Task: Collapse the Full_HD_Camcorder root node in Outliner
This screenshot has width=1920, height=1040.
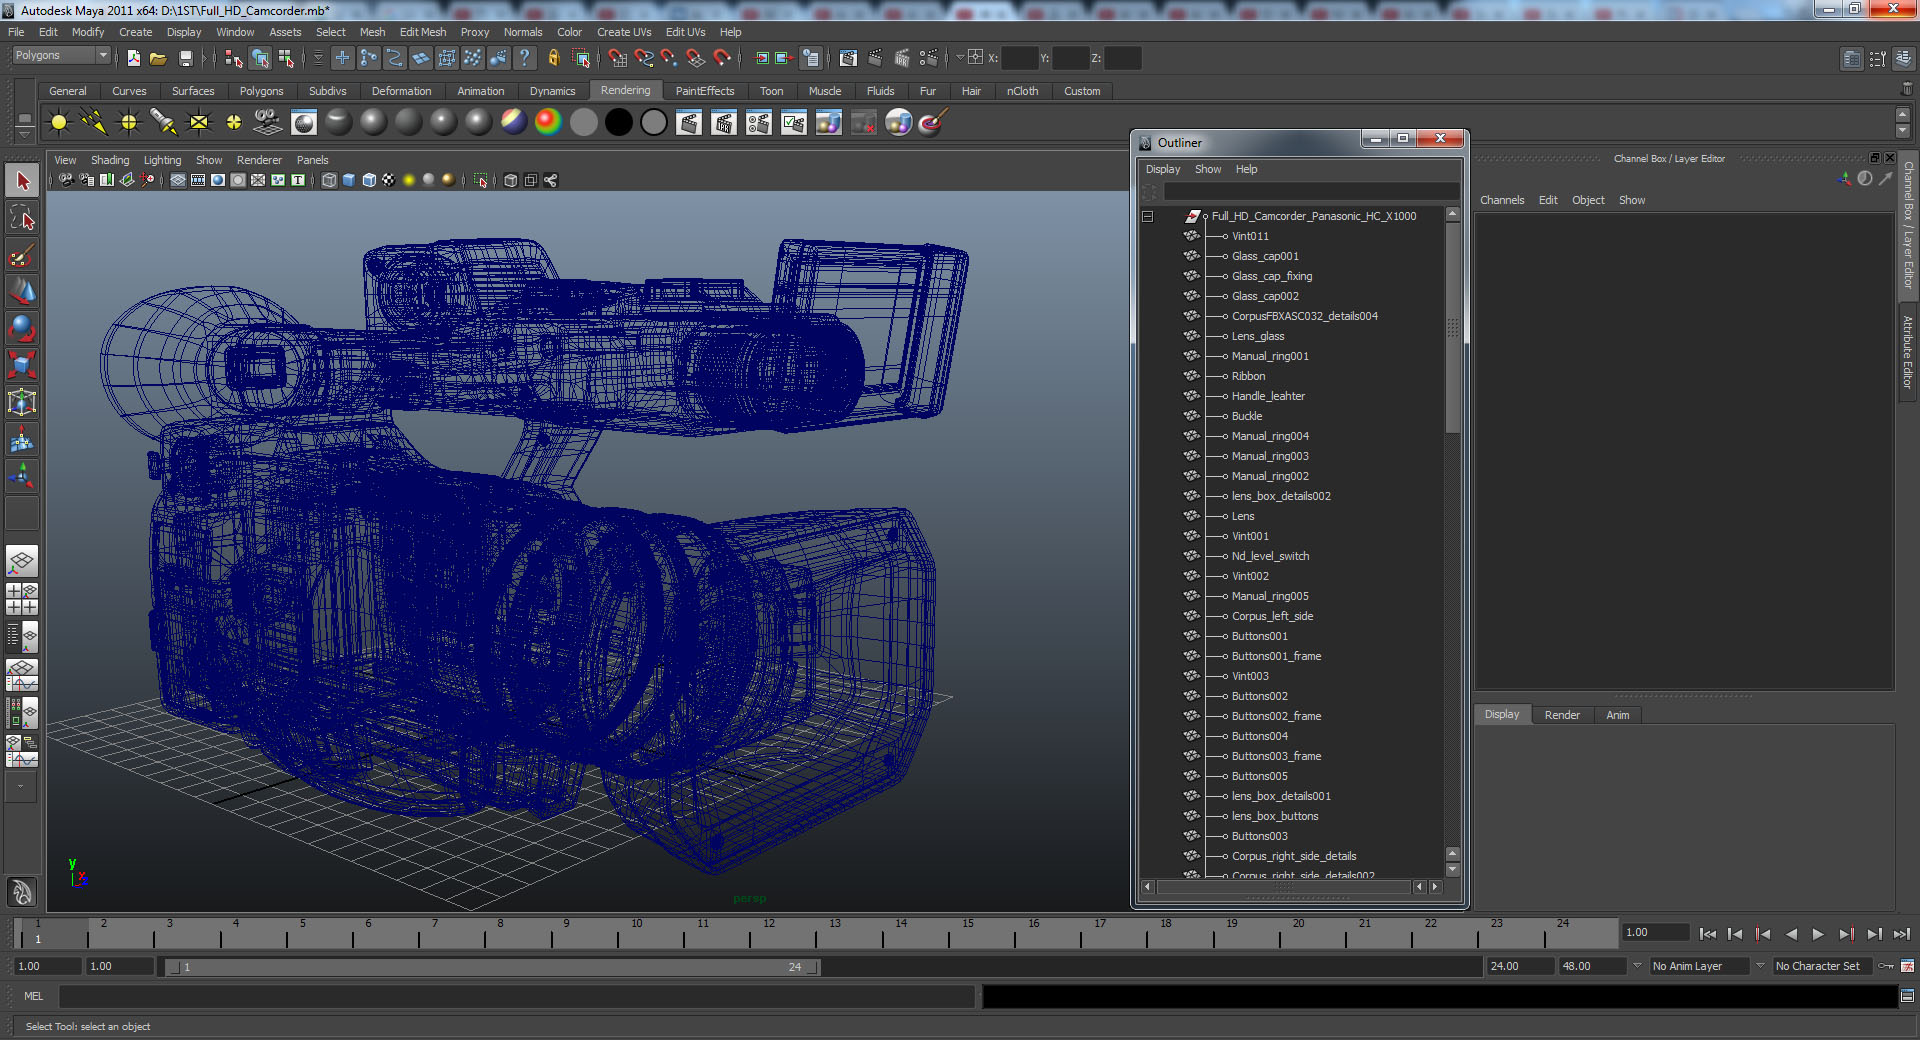Action: 1147,216
